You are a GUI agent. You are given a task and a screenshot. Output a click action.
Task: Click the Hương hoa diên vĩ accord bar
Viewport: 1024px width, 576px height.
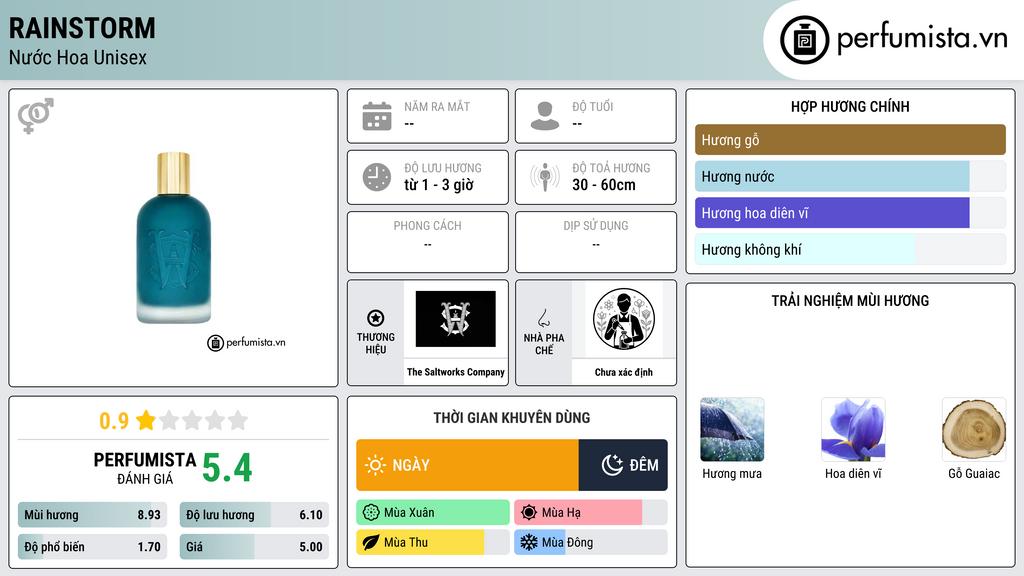850,213
